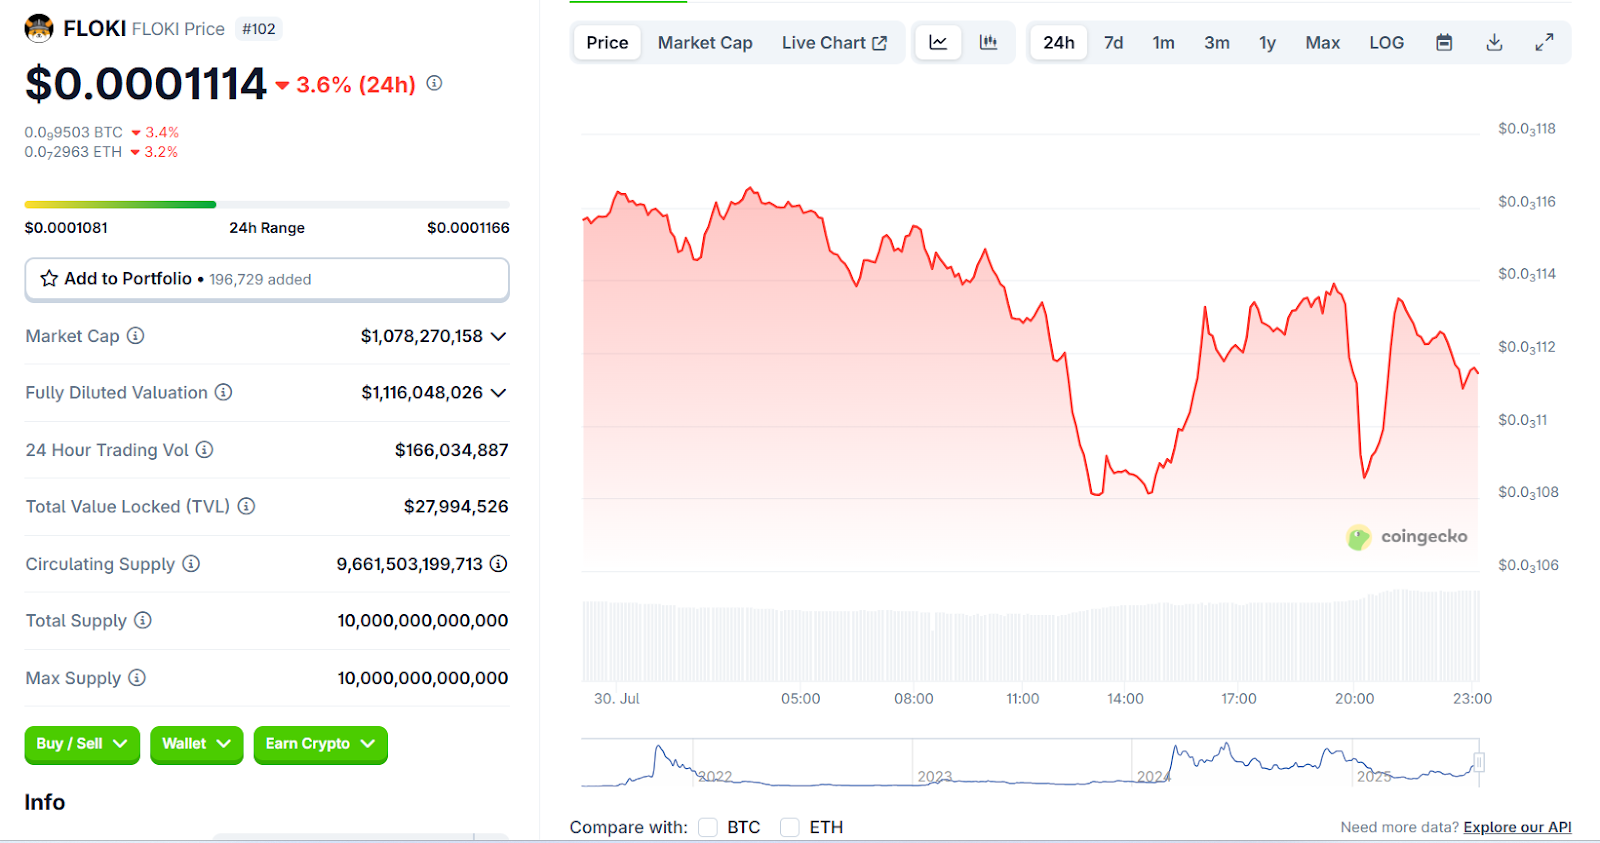Viewport: 1600px width, 843px height.
Task: Select the 3m time range
Action: coord(1217,42)
